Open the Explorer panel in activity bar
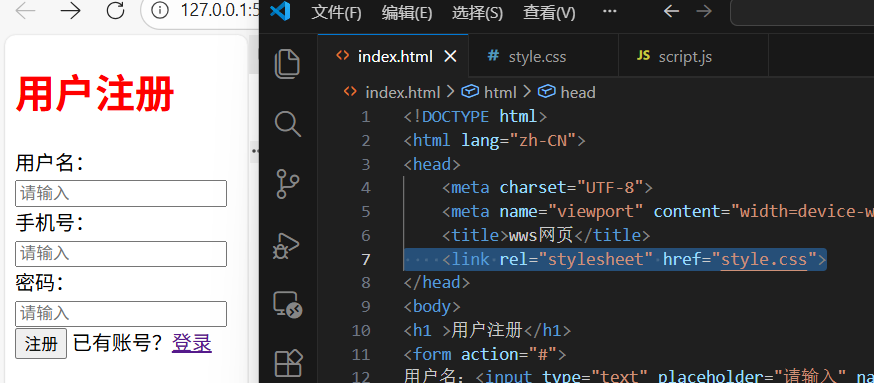Image resolution: width=874 pixels, height=383 pixels. pos(288,64)
